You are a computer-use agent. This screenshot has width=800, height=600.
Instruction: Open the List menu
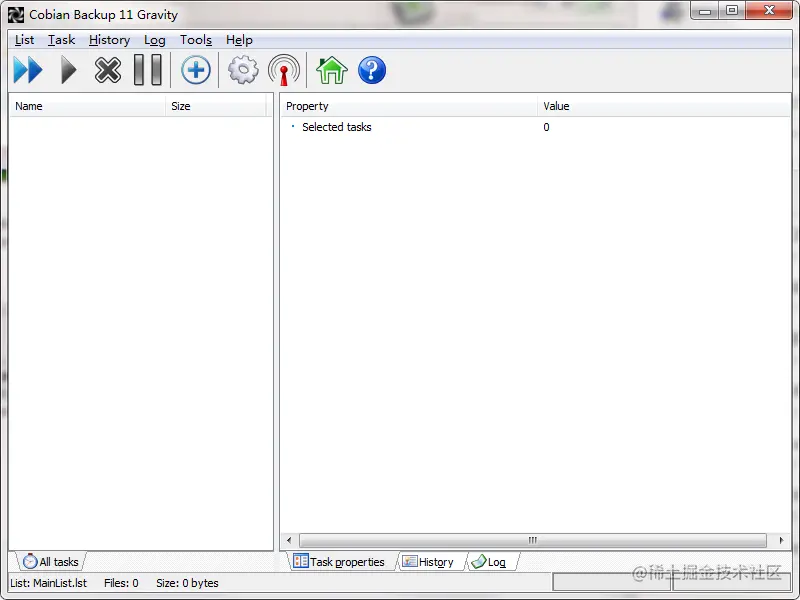[24, 40]
